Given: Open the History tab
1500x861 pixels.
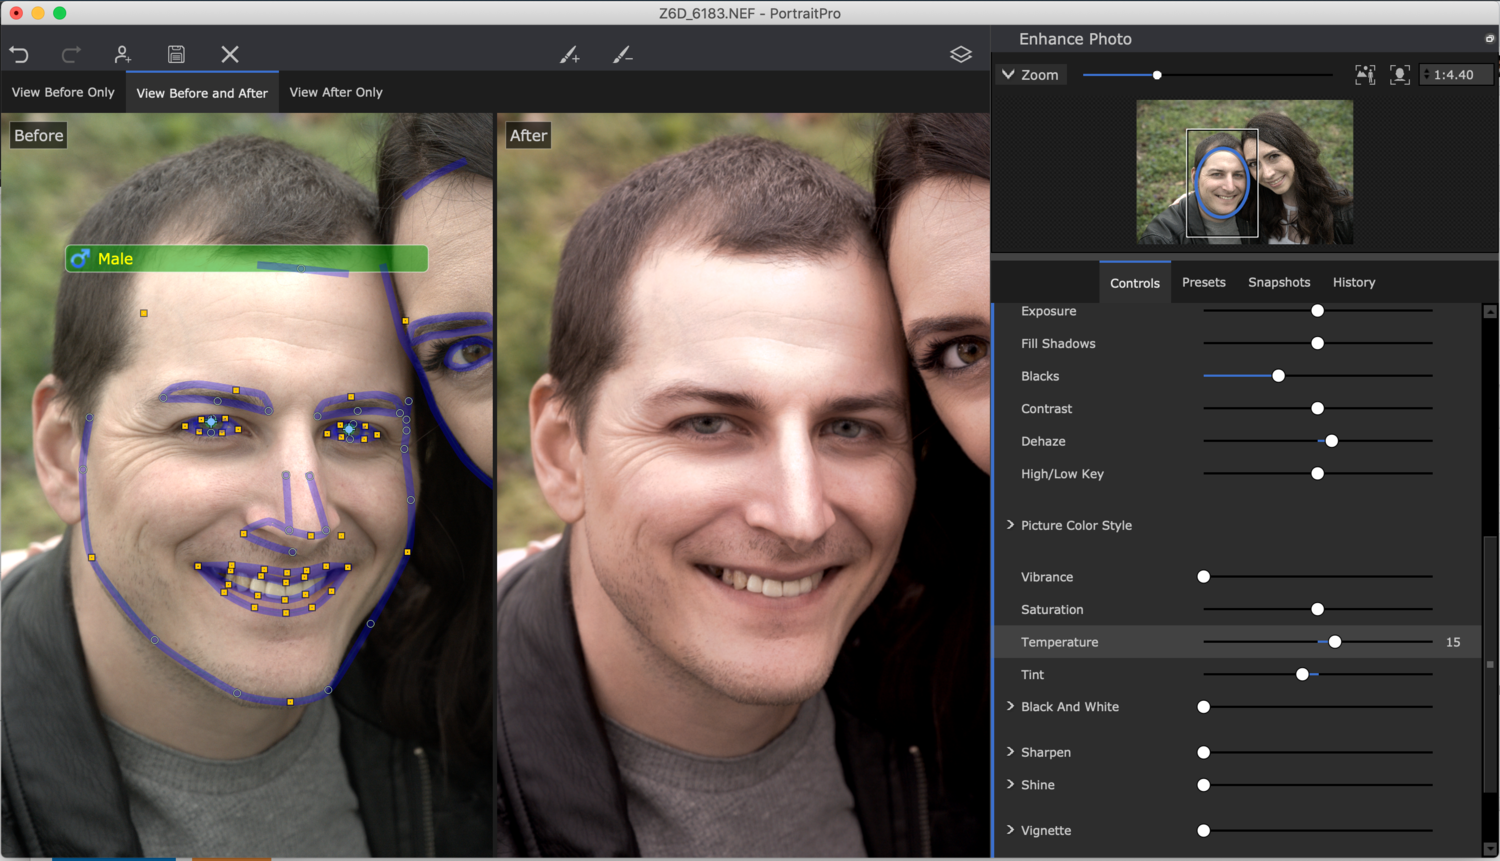Looking at the screenshot, I should (x=1353, y=283).
